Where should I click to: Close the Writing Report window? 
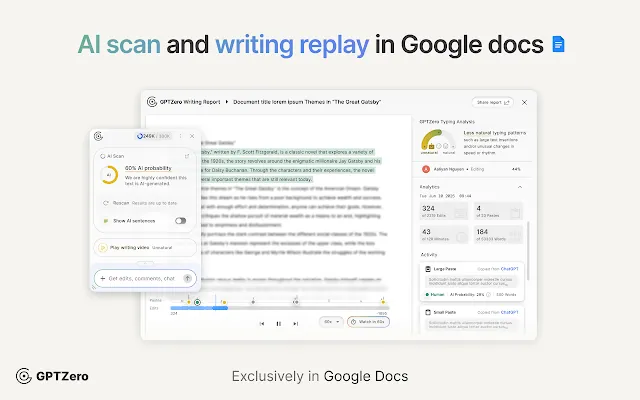point(524,102)
